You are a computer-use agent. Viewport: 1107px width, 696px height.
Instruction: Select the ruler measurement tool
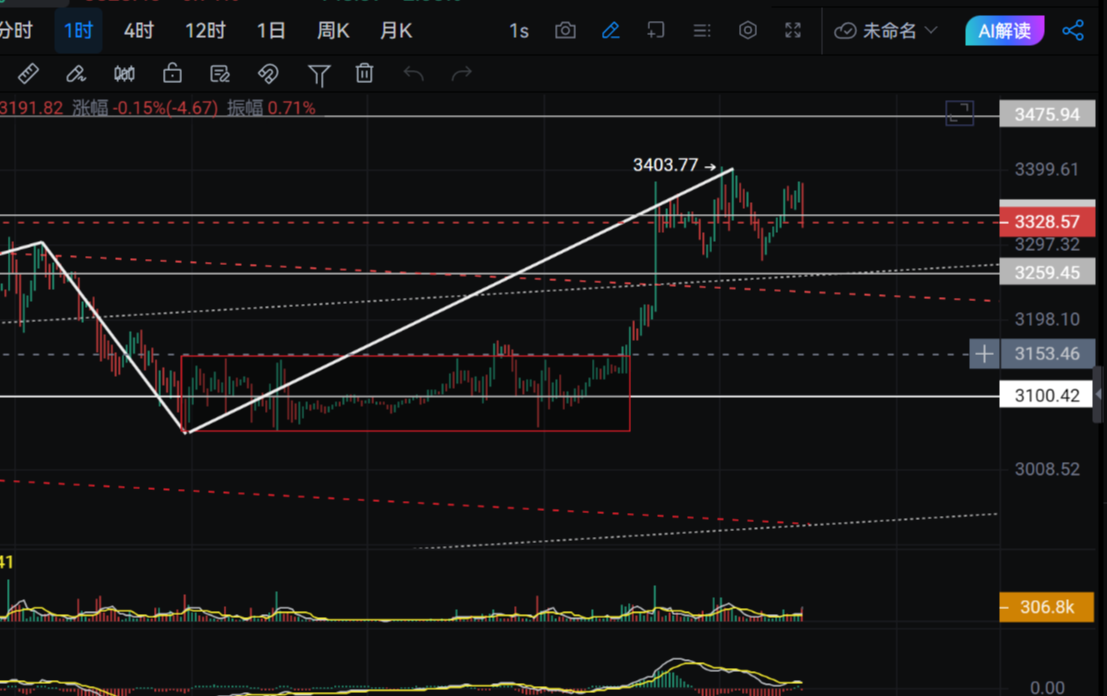point(28,73)
